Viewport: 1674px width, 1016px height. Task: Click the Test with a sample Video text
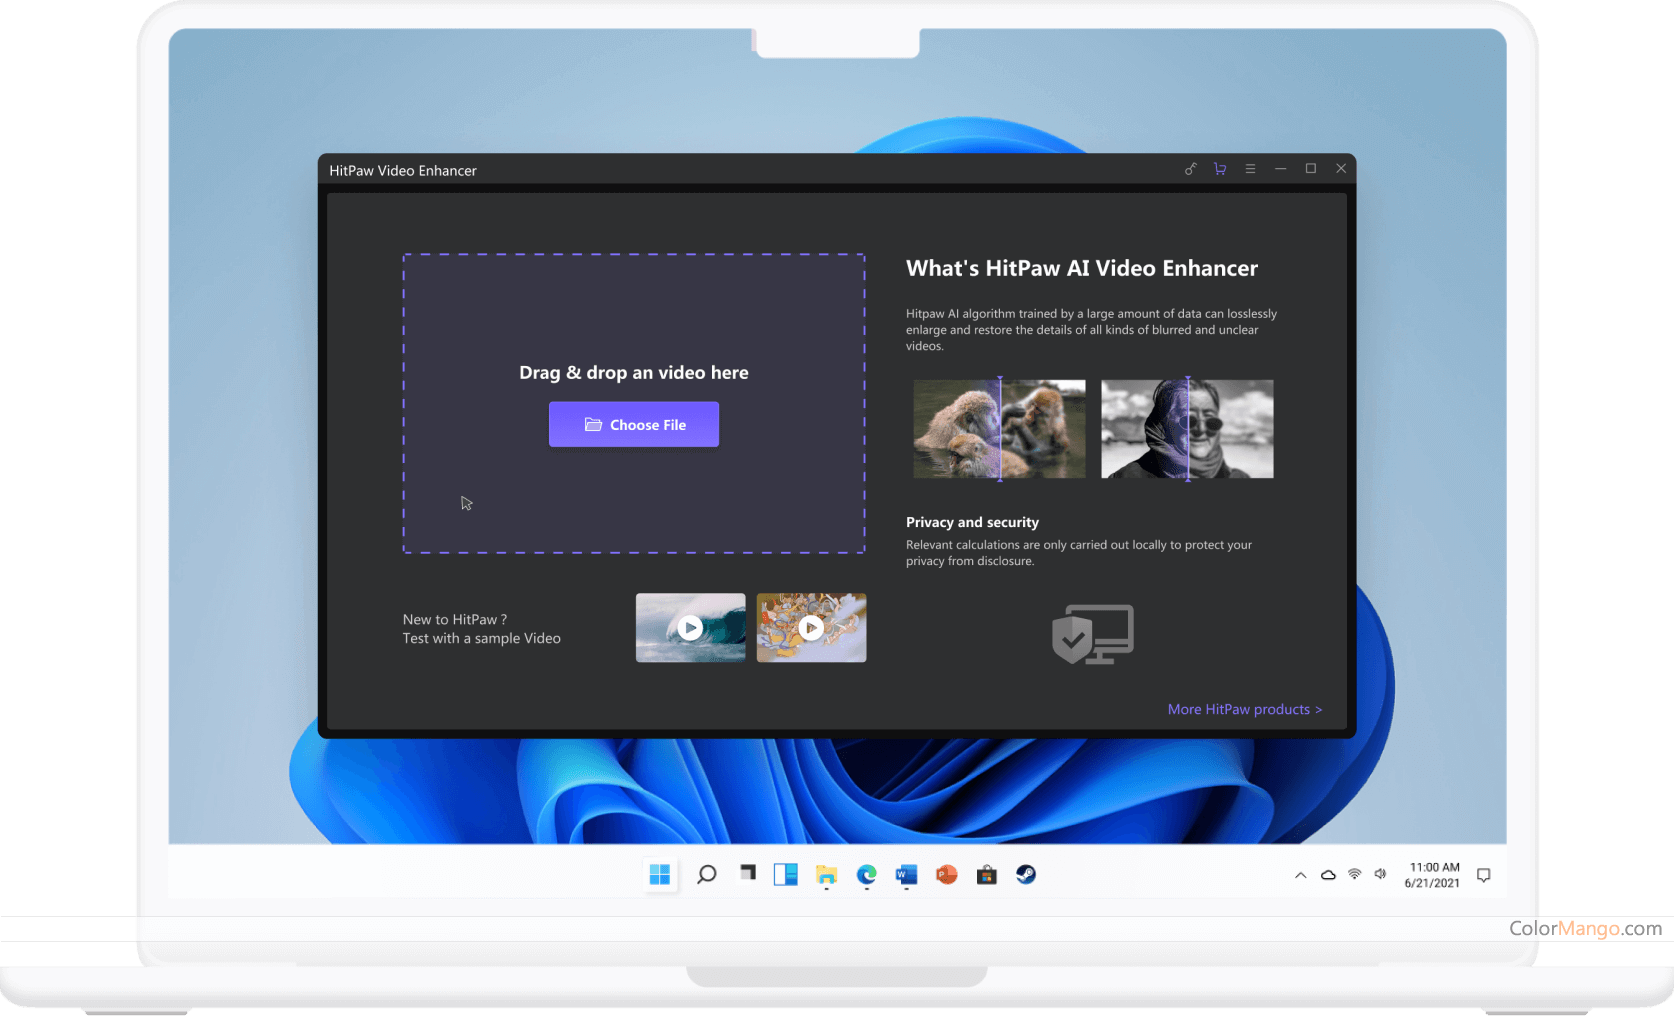pos(482,638)
